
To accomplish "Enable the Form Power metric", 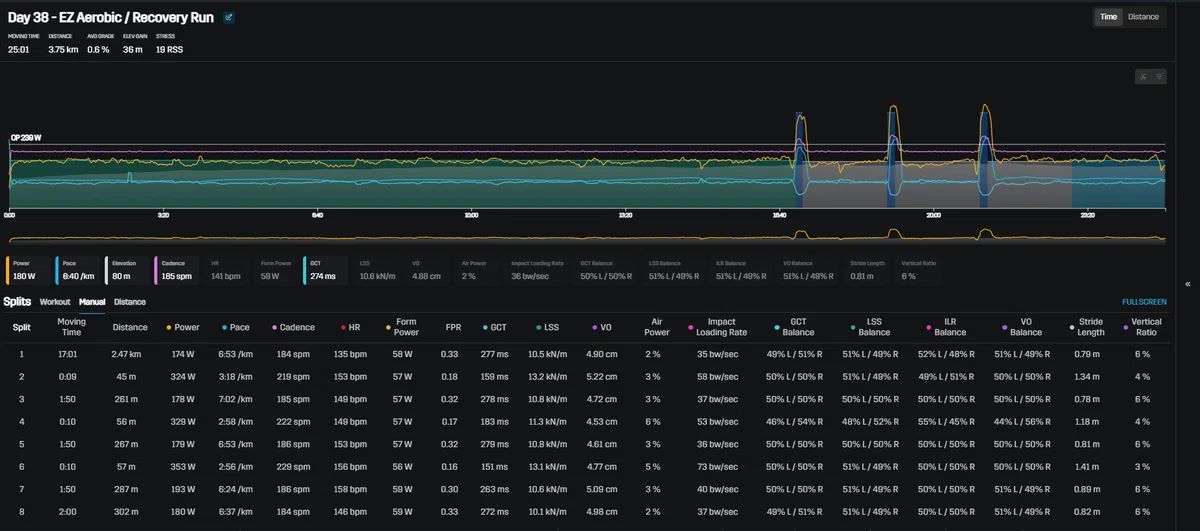I will point(275,270).
